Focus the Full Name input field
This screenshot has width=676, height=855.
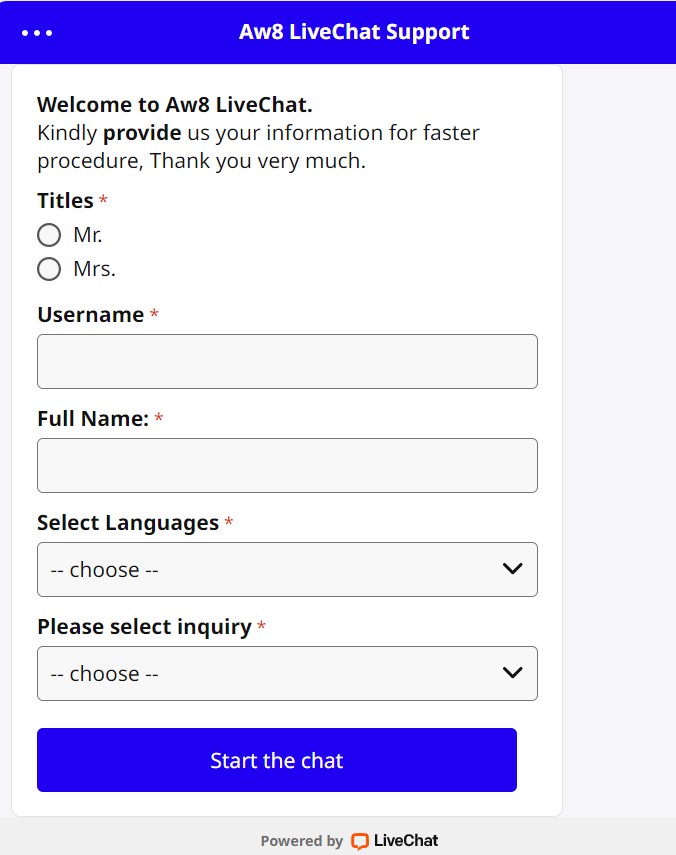pos(287,465)
